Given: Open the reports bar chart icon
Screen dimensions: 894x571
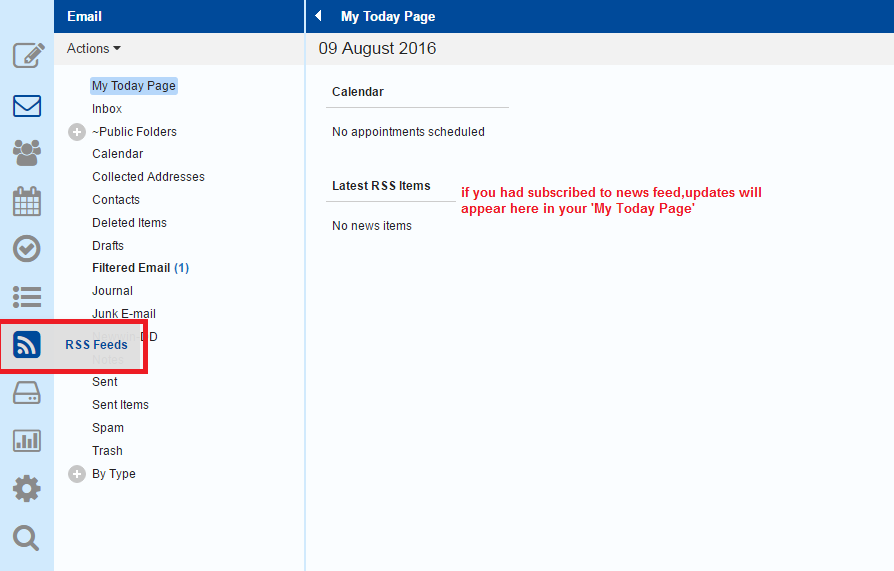Looking at the screenshot, I should pyautogui.click(x=27, y=440).
